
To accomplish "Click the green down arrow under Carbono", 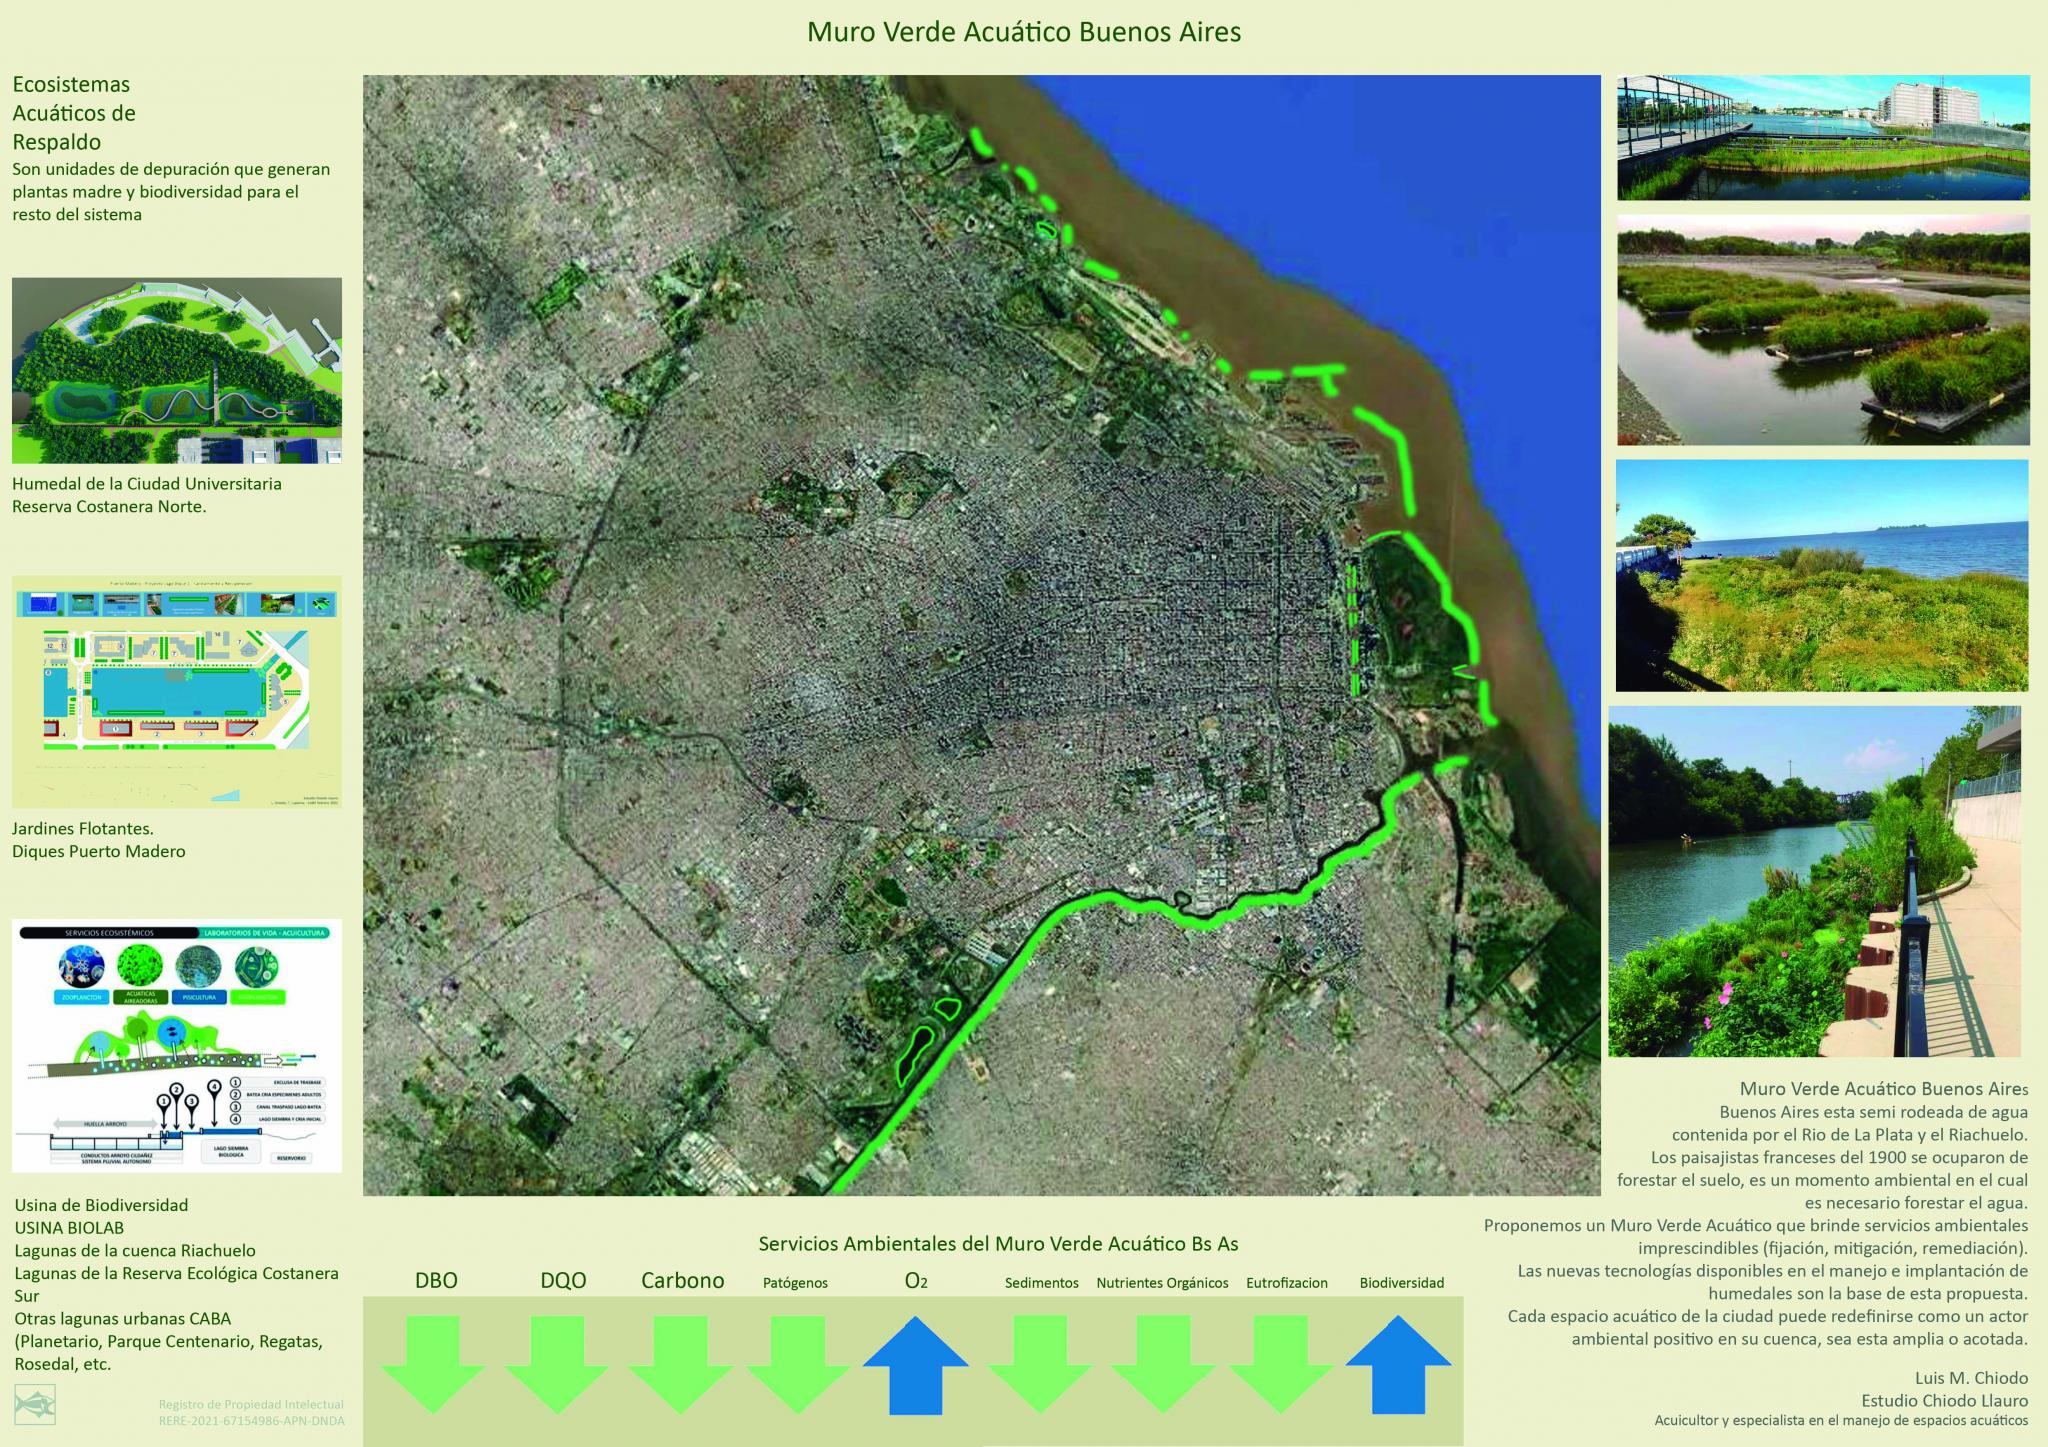I will (x=681, y=1364).
